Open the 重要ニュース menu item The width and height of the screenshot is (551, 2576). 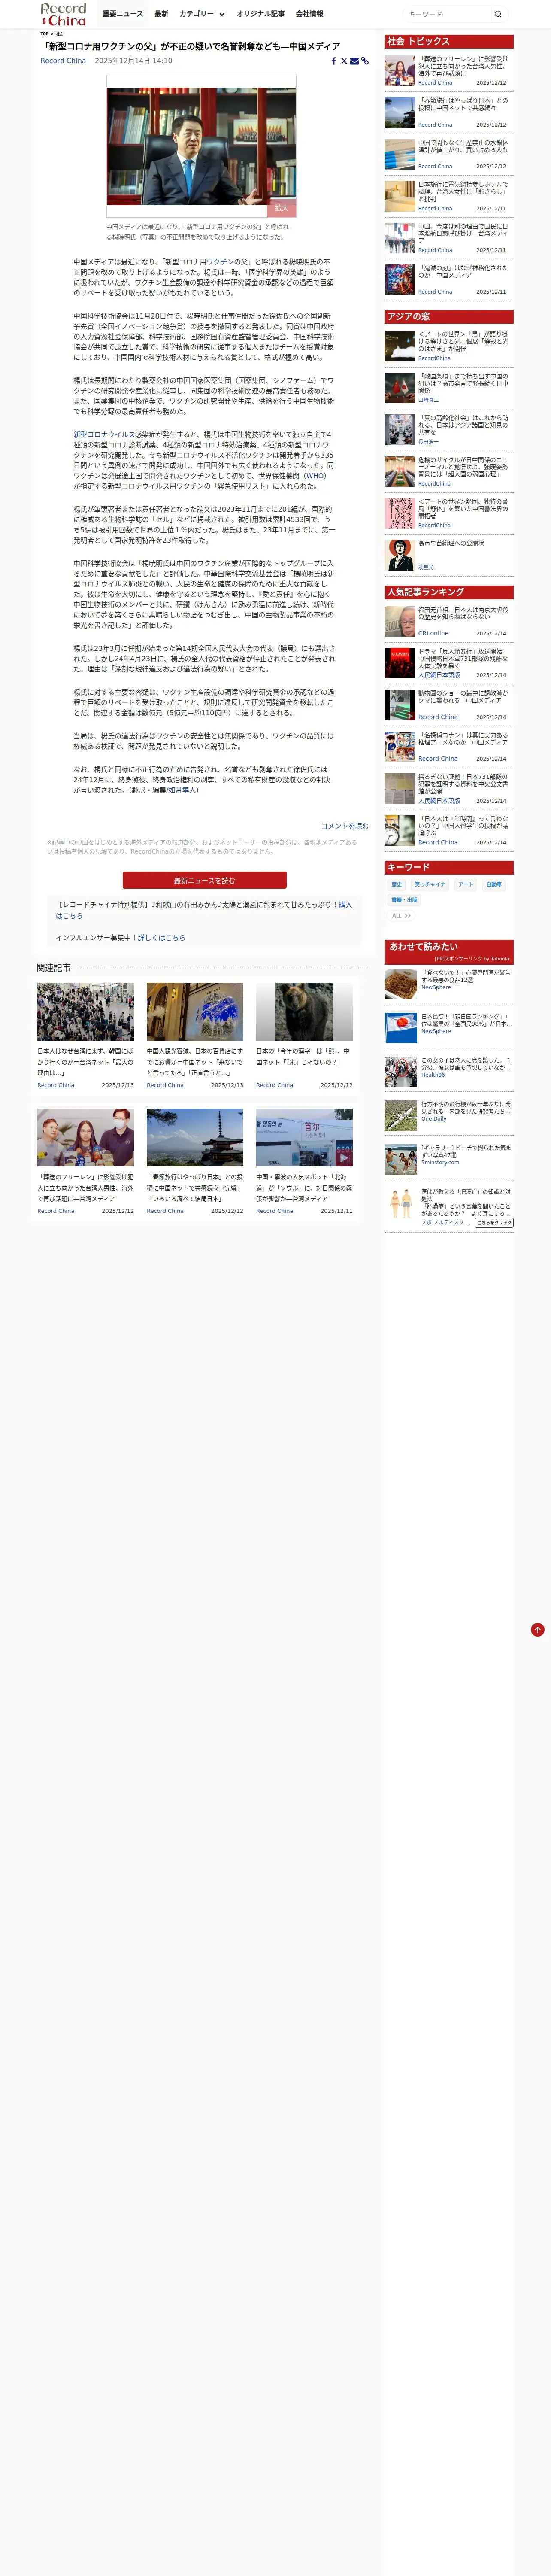pos(123,14)
